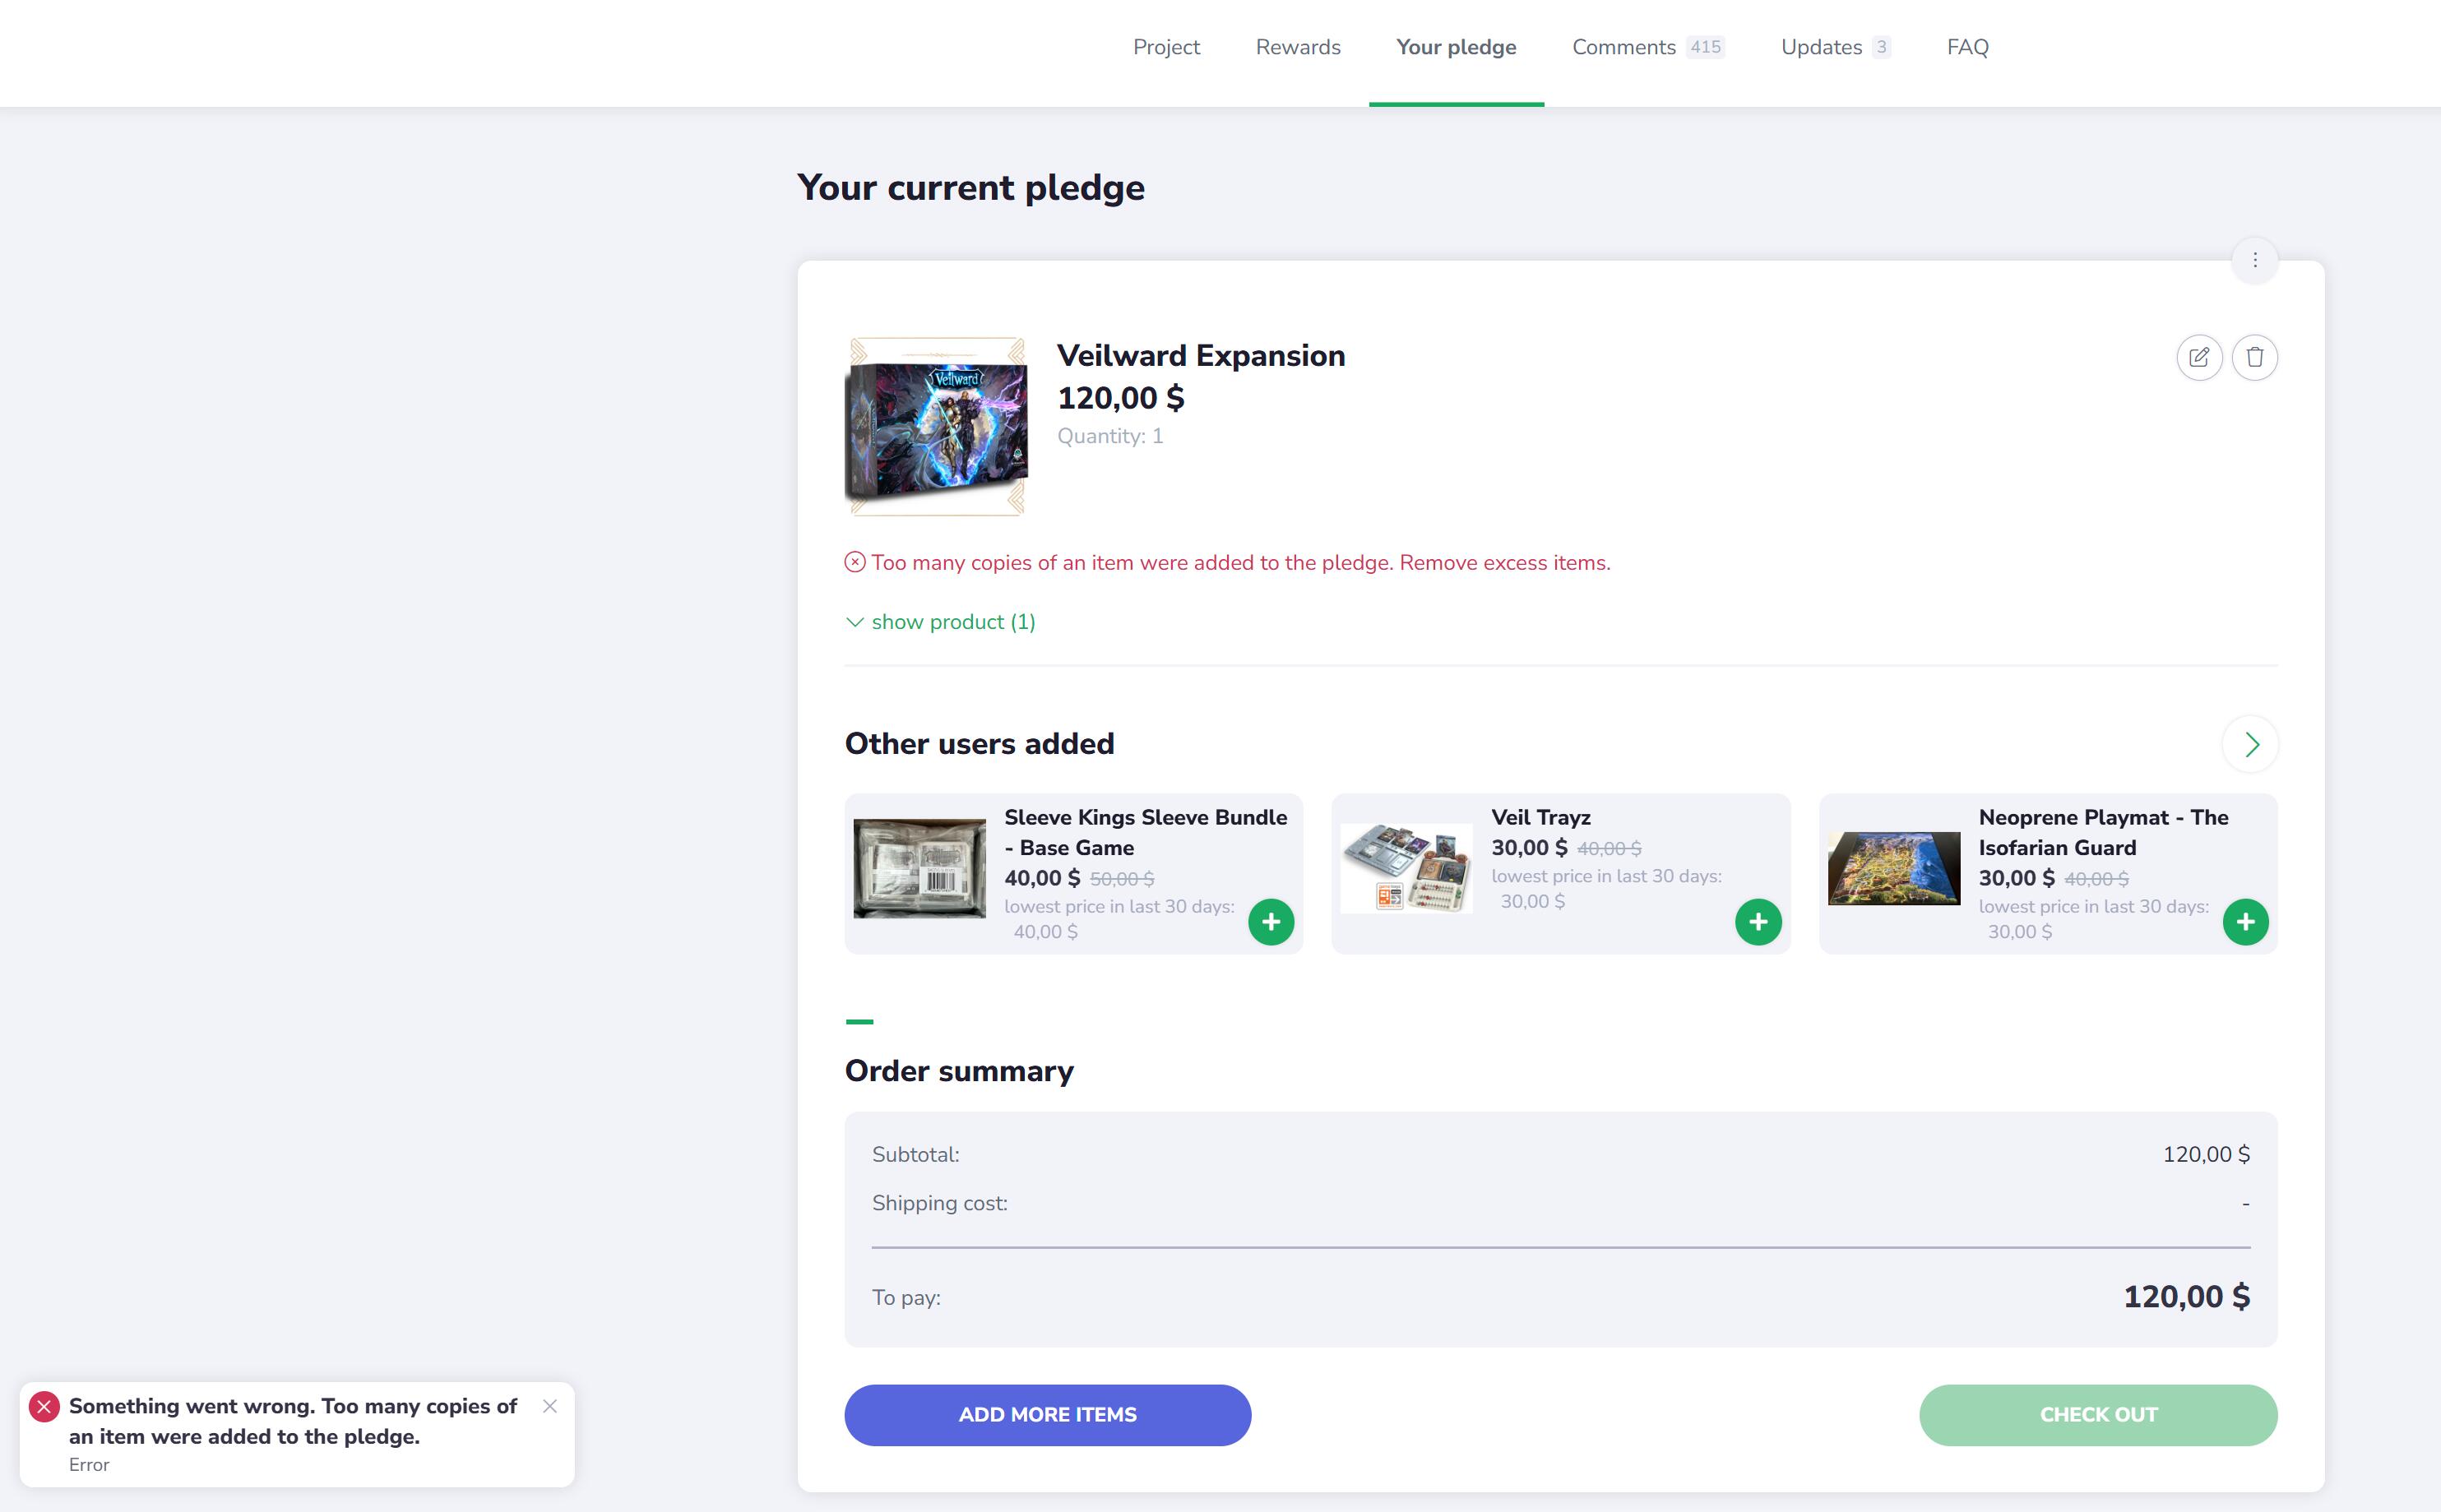This screenshot has width=2441, height=1512.
Task: Add Sleeve Kings Sleeve Bundle with the plus icon
Action: (1270, 921)
